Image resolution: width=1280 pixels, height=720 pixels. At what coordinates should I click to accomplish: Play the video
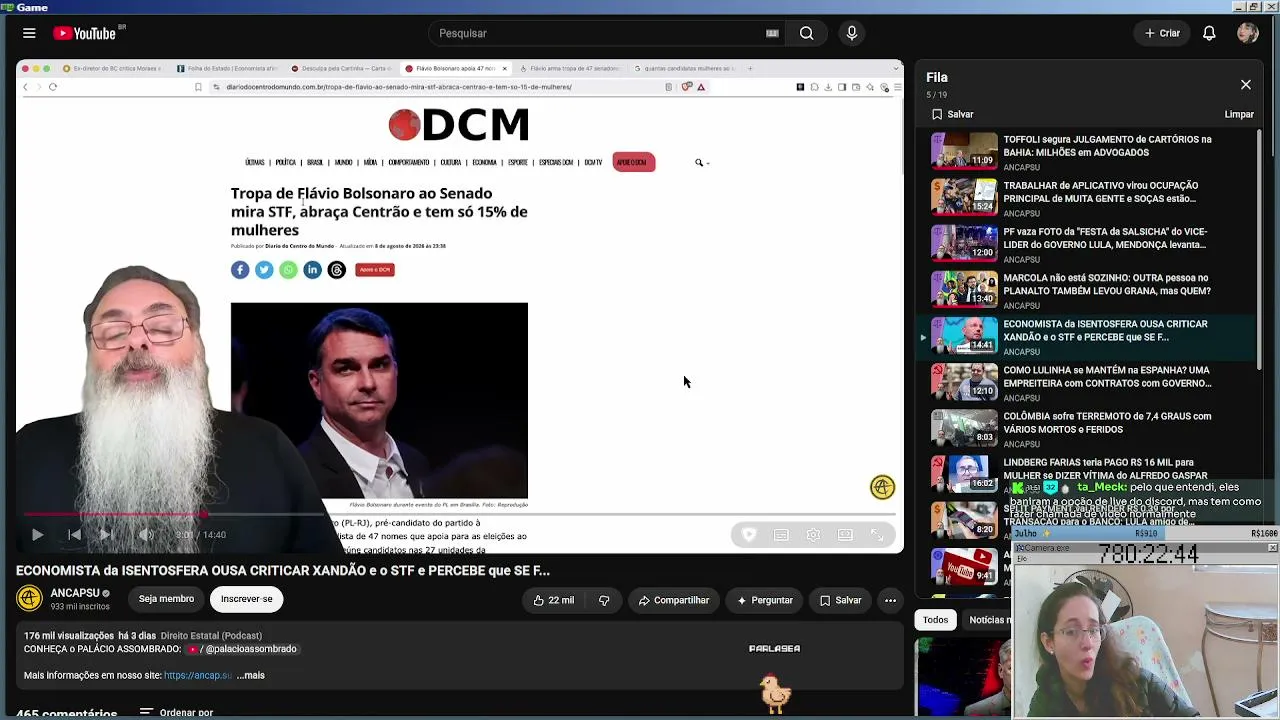click(x=37, y=535)
